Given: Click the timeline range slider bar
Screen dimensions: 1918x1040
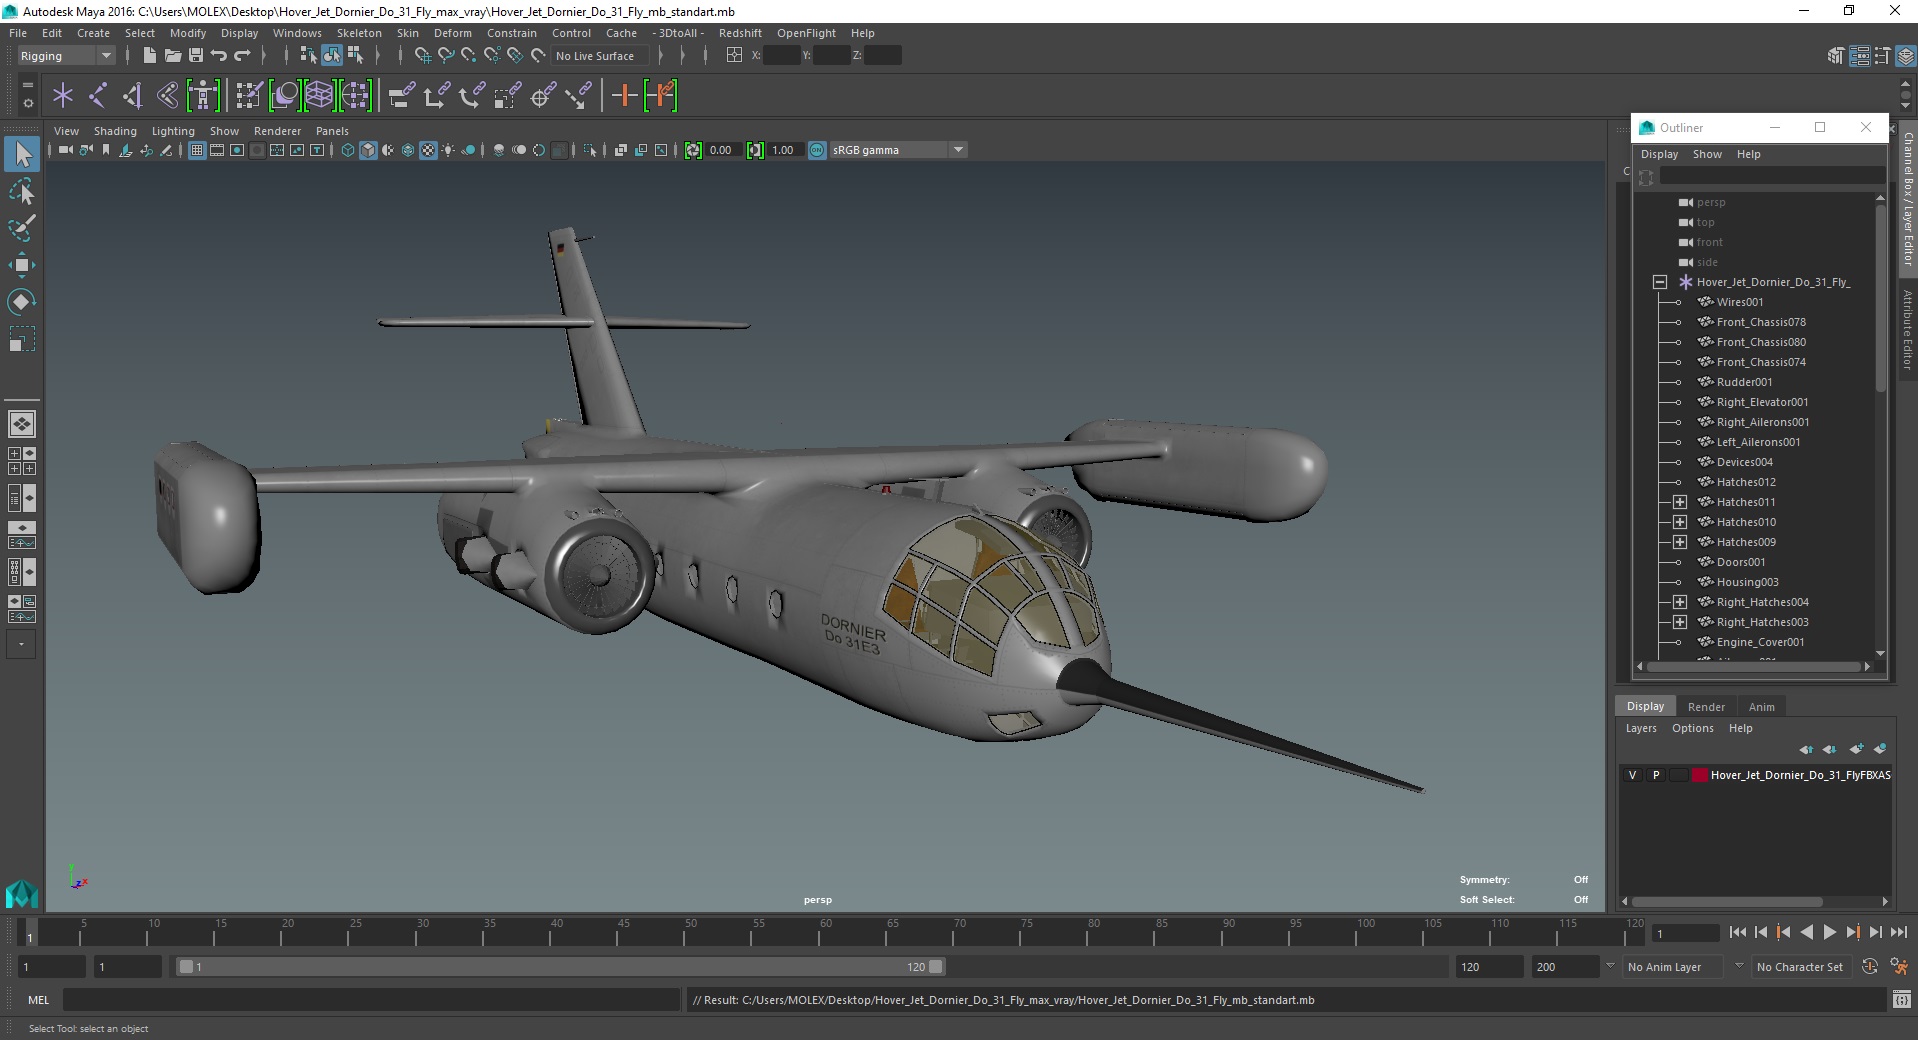Looking at the screenshot, I should tap(560, 967).
